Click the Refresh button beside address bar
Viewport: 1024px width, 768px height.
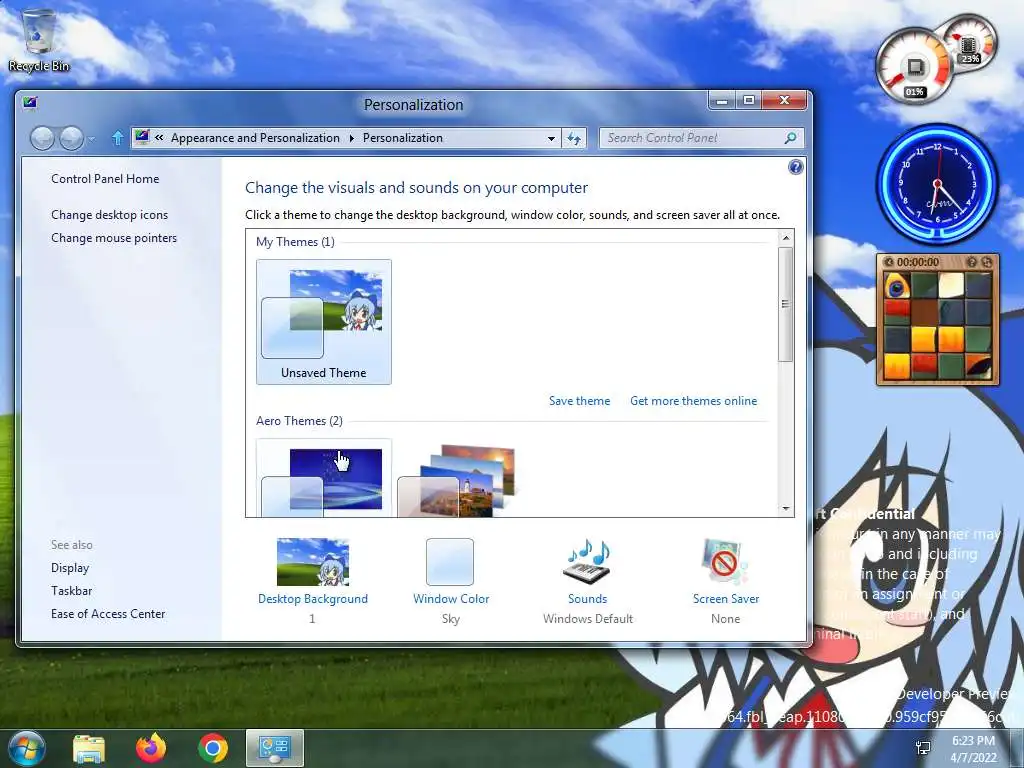574,138
